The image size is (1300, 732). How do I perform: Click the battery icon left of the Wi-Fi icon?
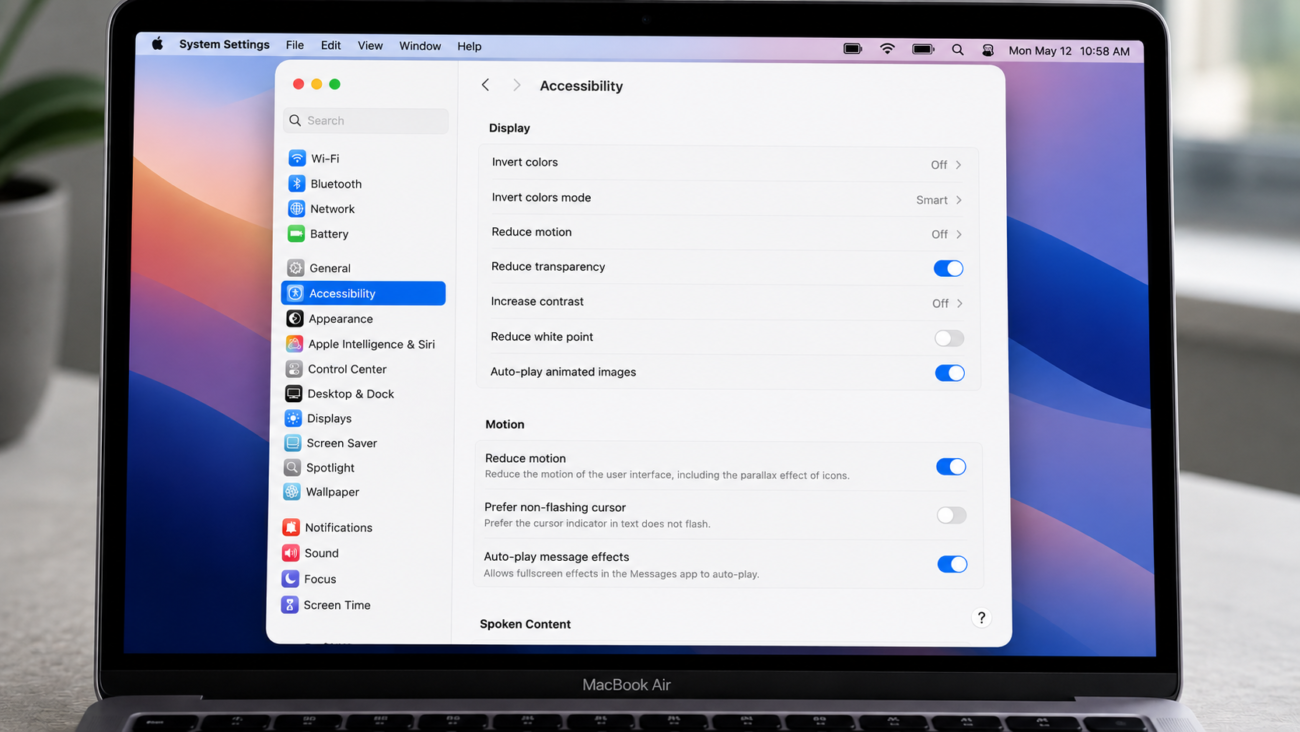pyautogui.click(x=853, y=48)
